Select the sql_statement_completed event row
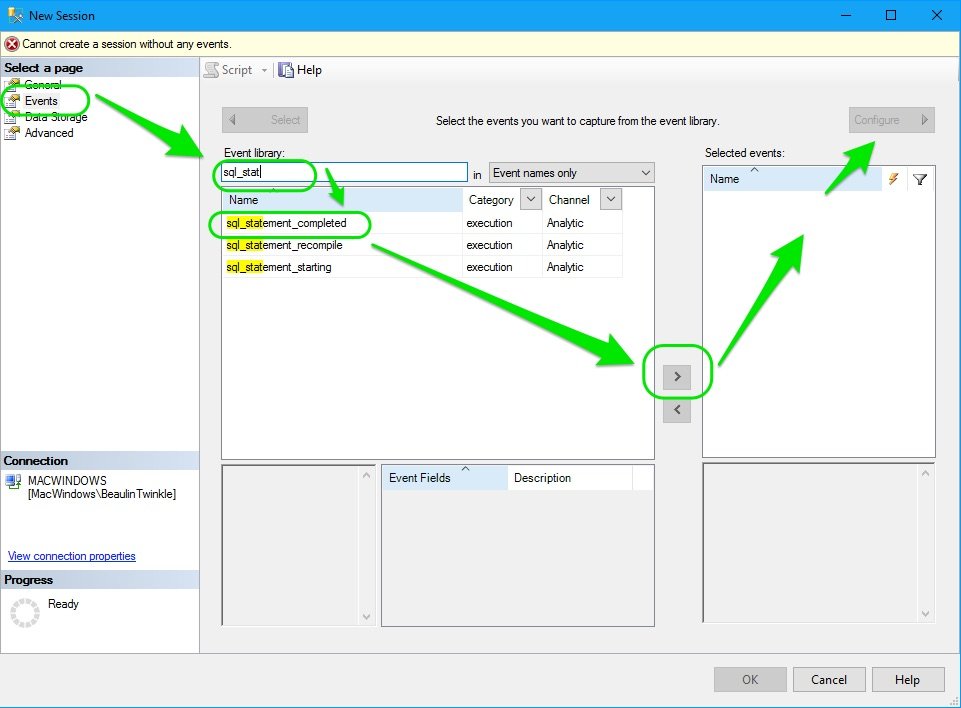Viewport: 961px width, 708px height. pos(290,223)
